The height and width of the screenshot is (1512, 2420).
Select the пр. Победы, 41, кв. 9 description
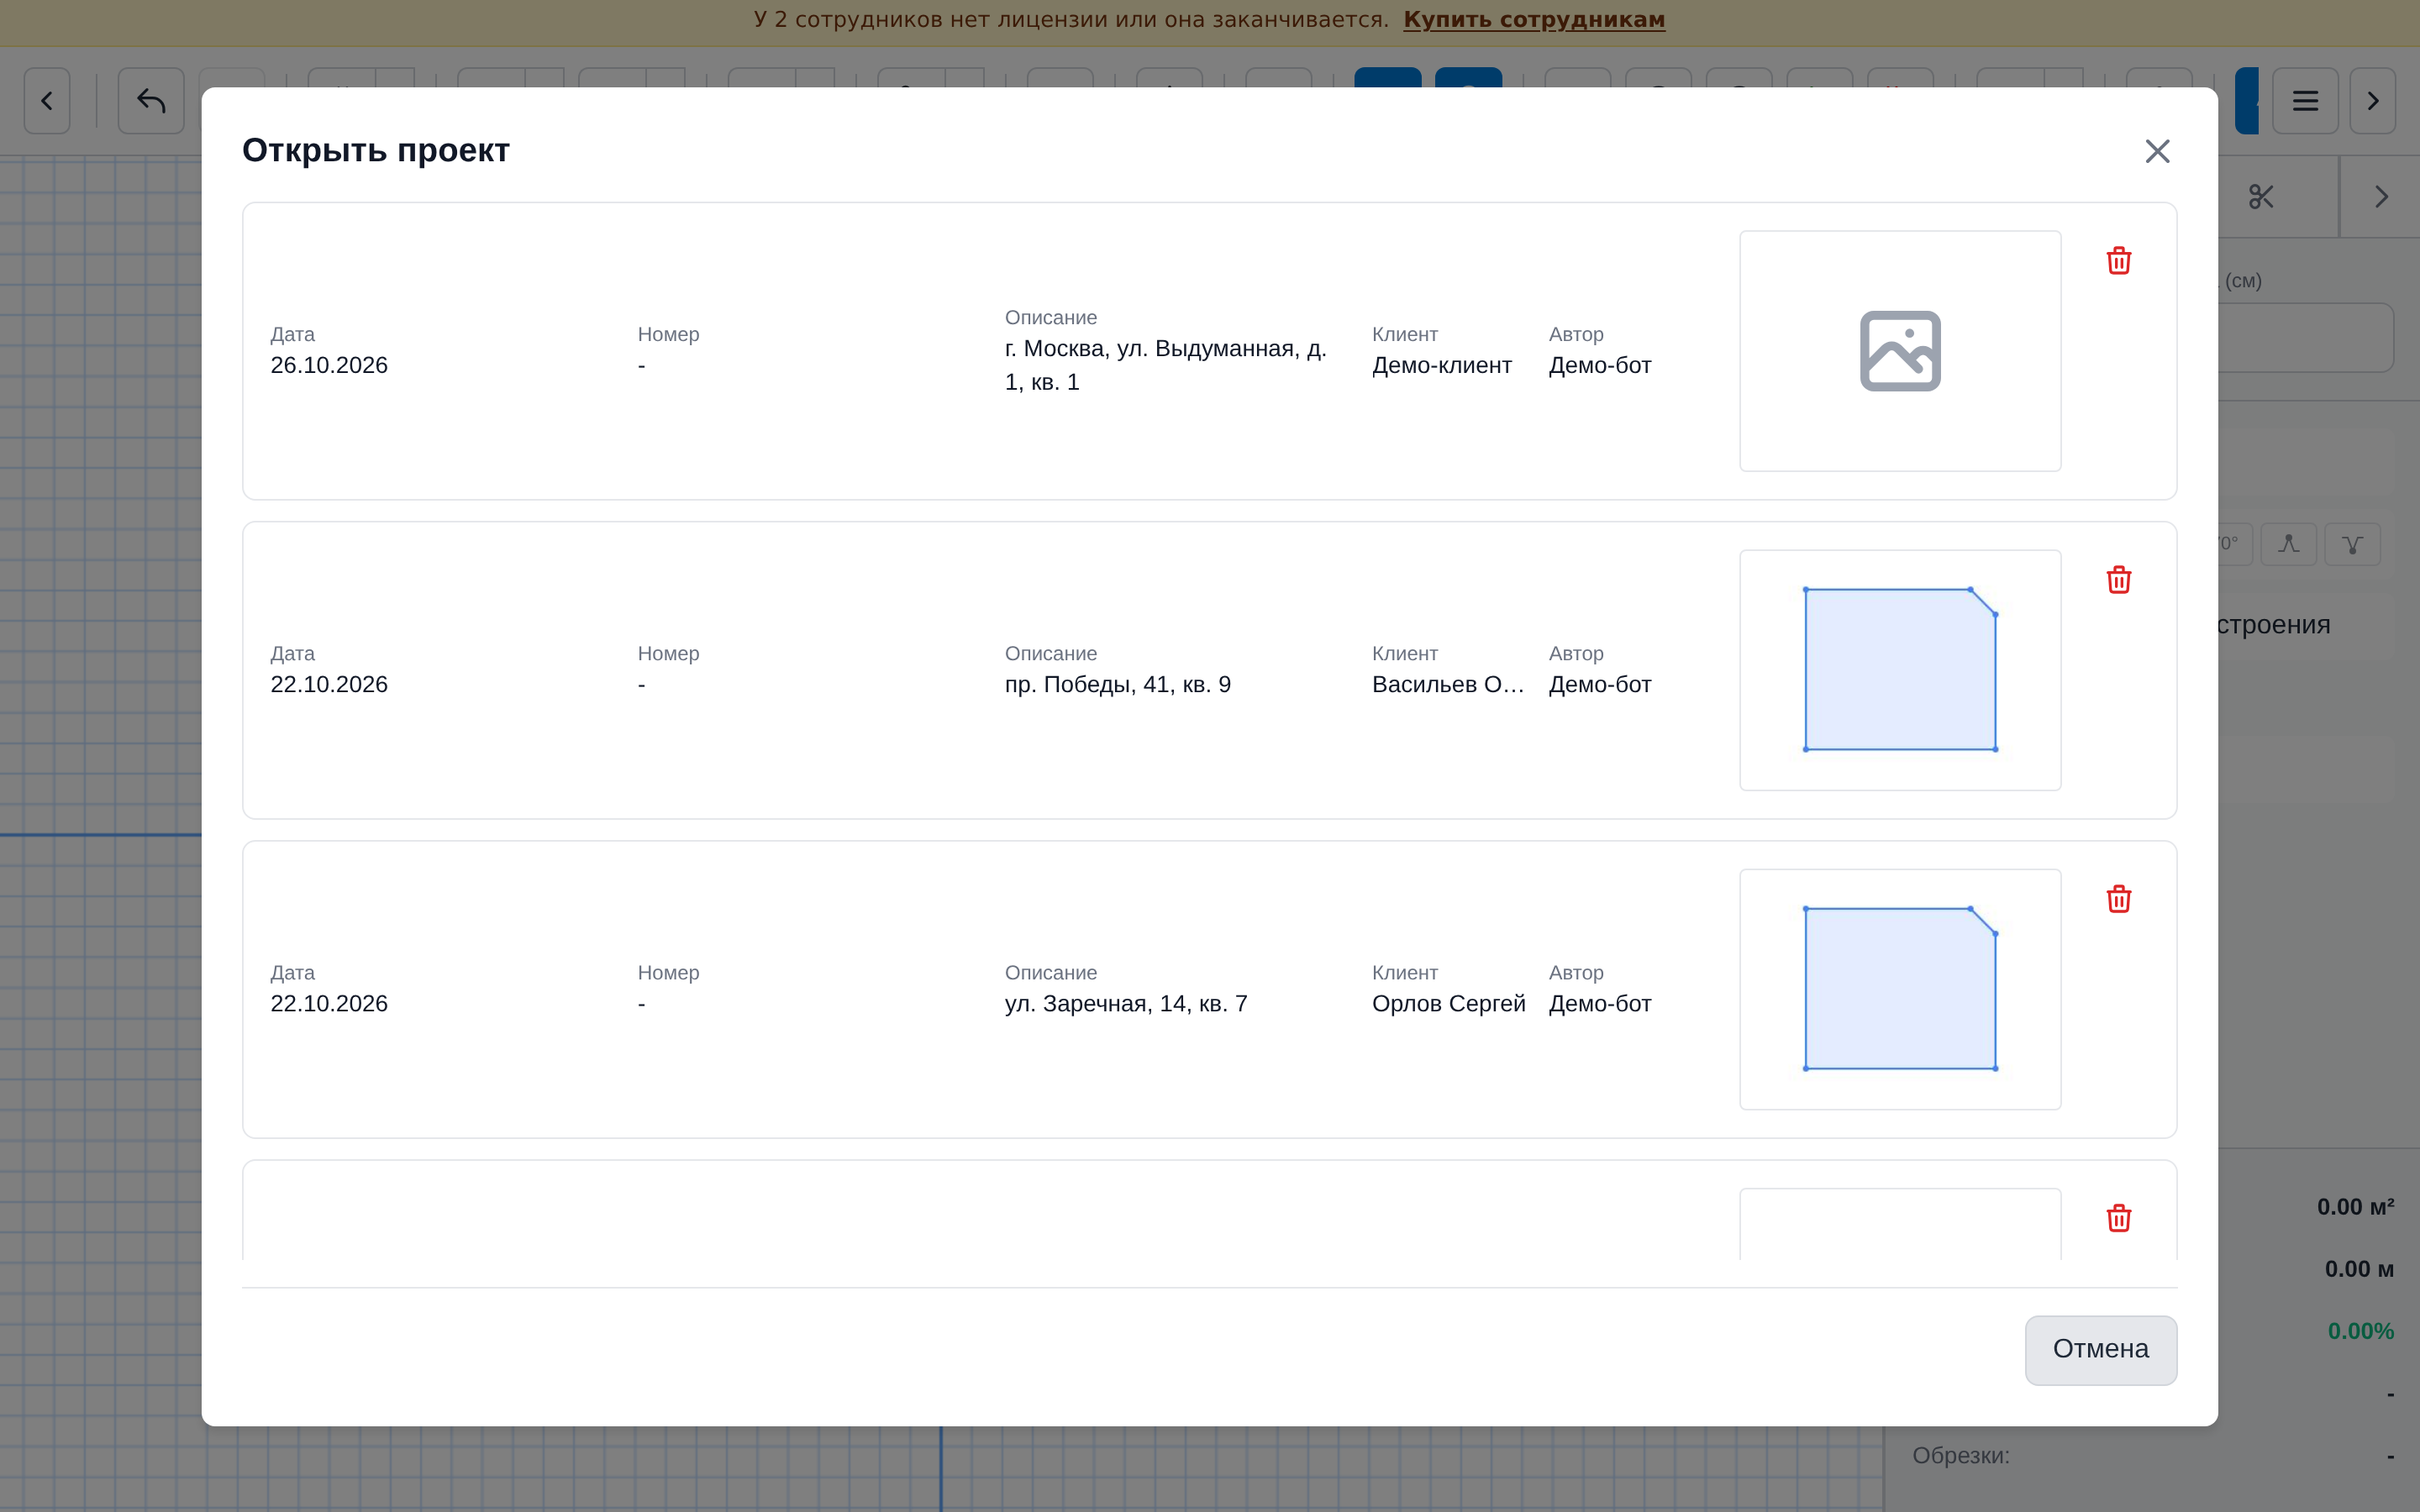1118,685
